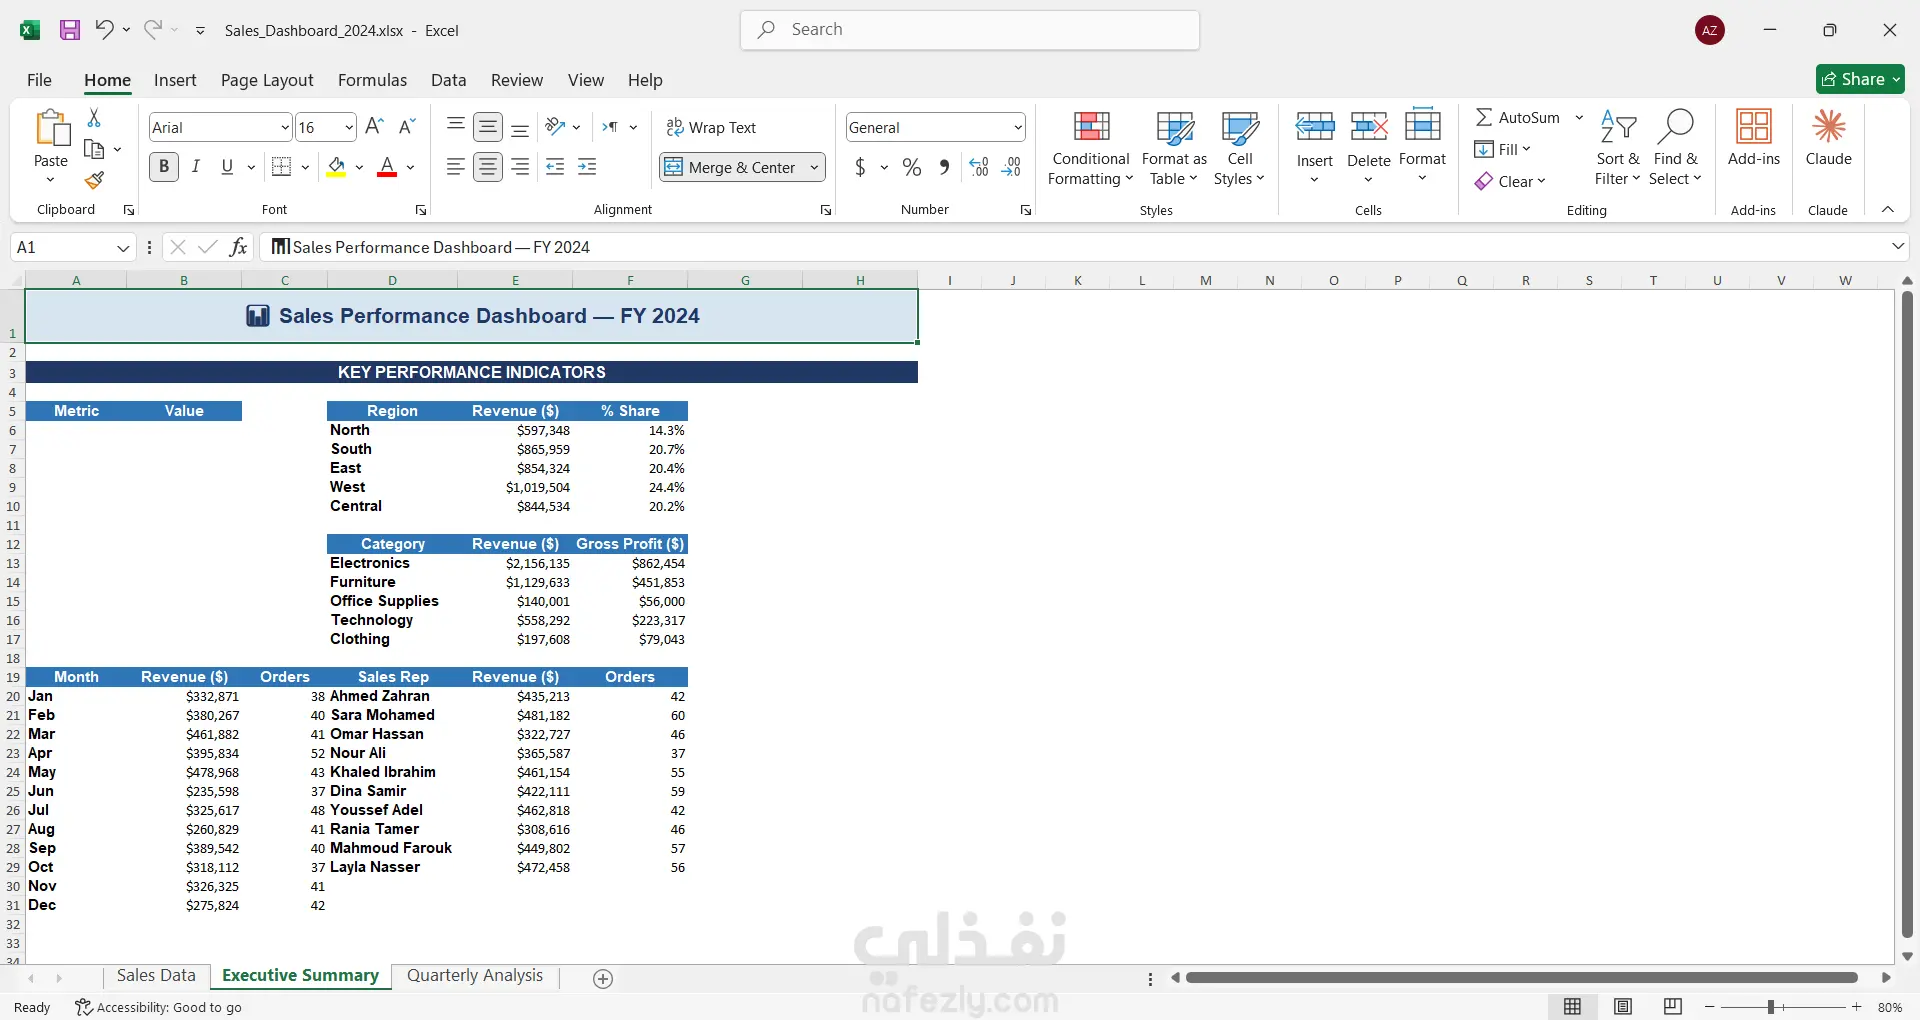The height and width of the screenshot is (1020, 1920).
Task: Switch to the Insert ribbon tab
Action: coord(175,80)
